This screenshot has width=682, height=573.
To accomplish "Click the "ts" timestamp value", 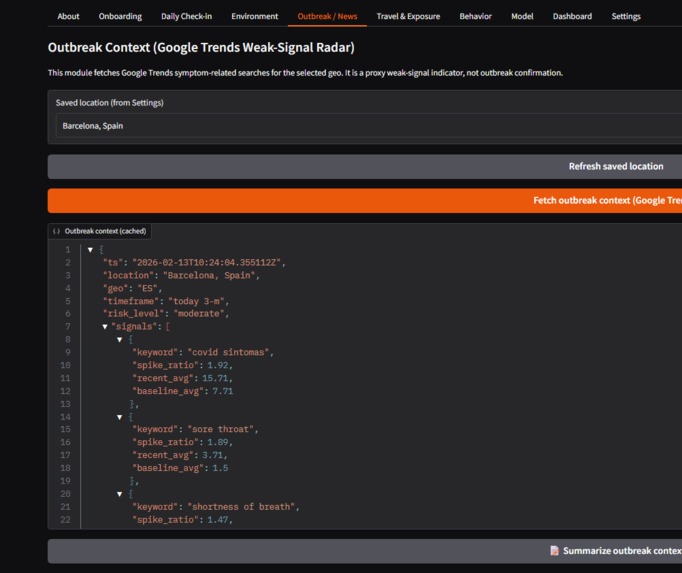I will (x=207, y=262).
